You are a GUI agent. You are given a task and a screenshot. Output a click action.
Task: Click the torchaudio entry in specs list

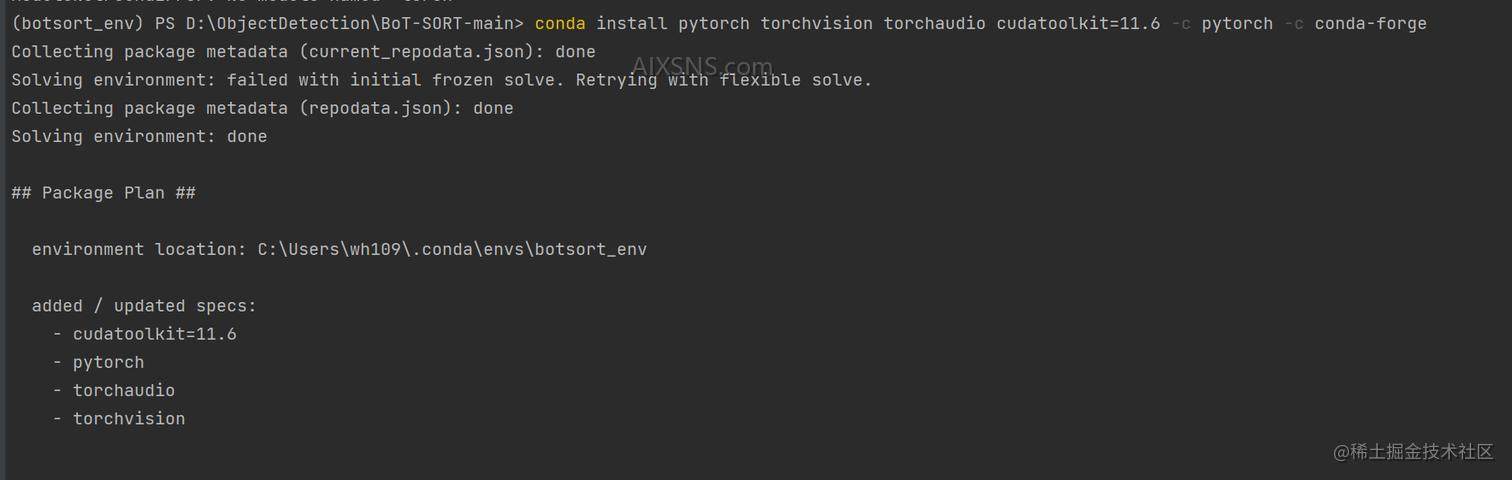123,390
